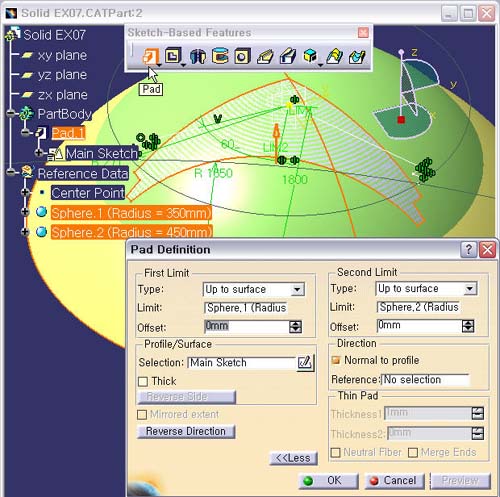Cancel the Pad Definition dialog
The image size is (500, 497).
pyautogui.click(x=394, y=481)
